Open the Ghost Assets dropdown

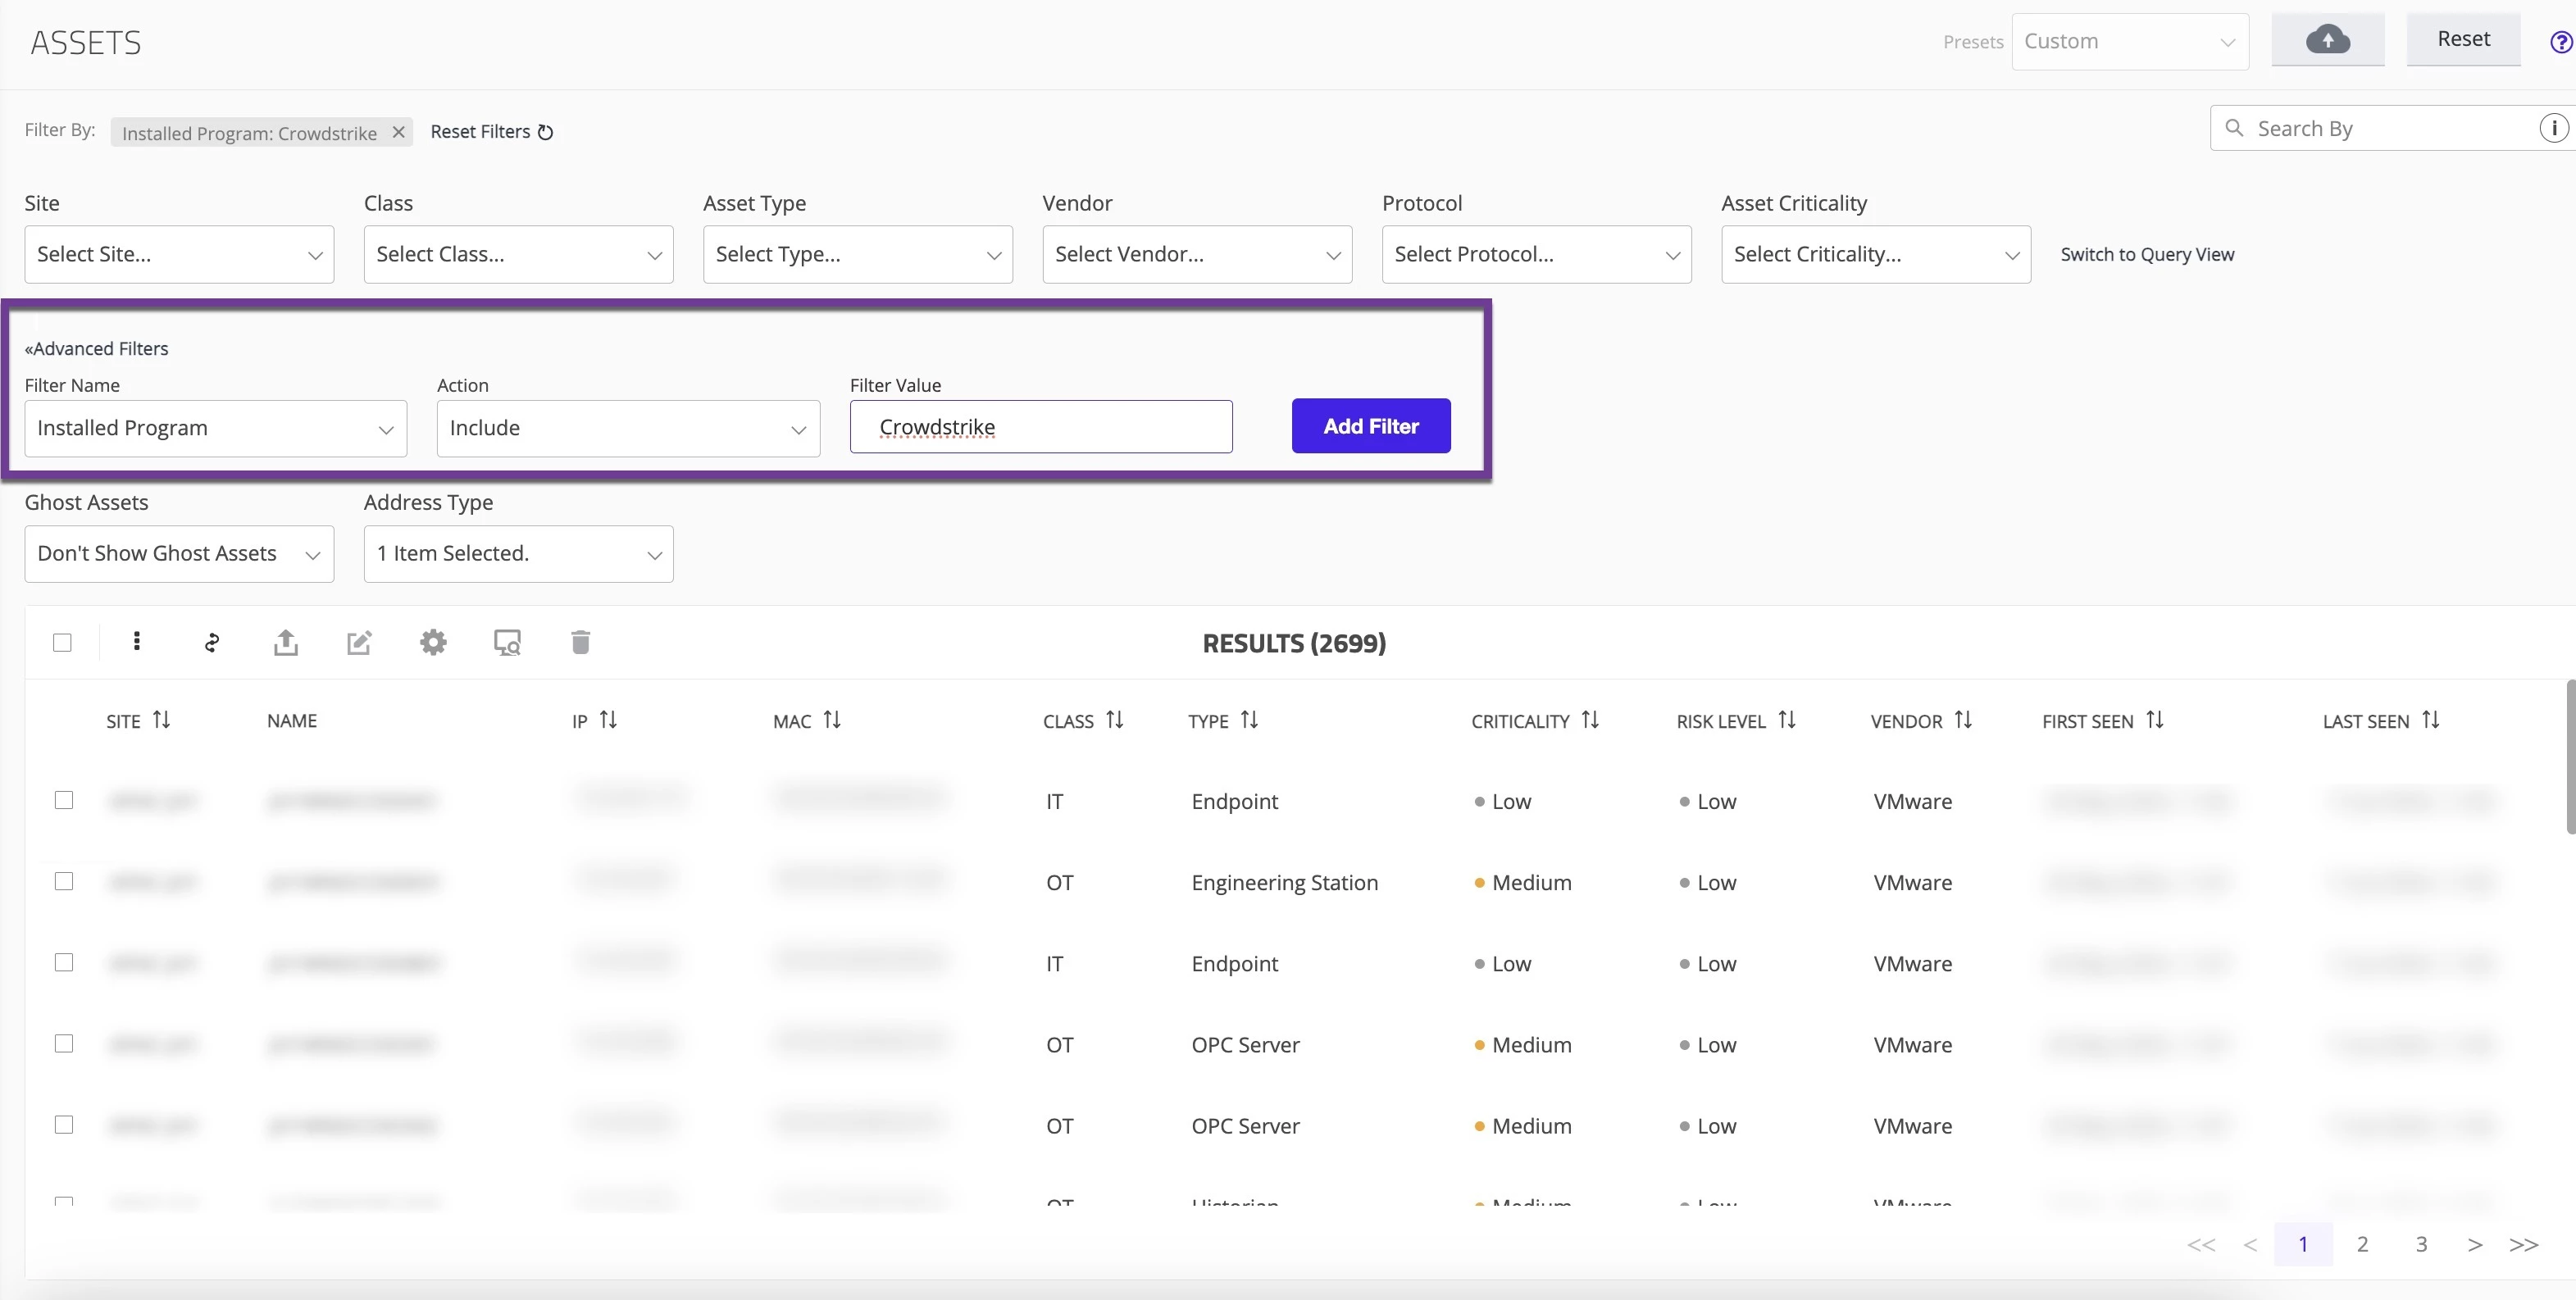(x=179, y=554)
